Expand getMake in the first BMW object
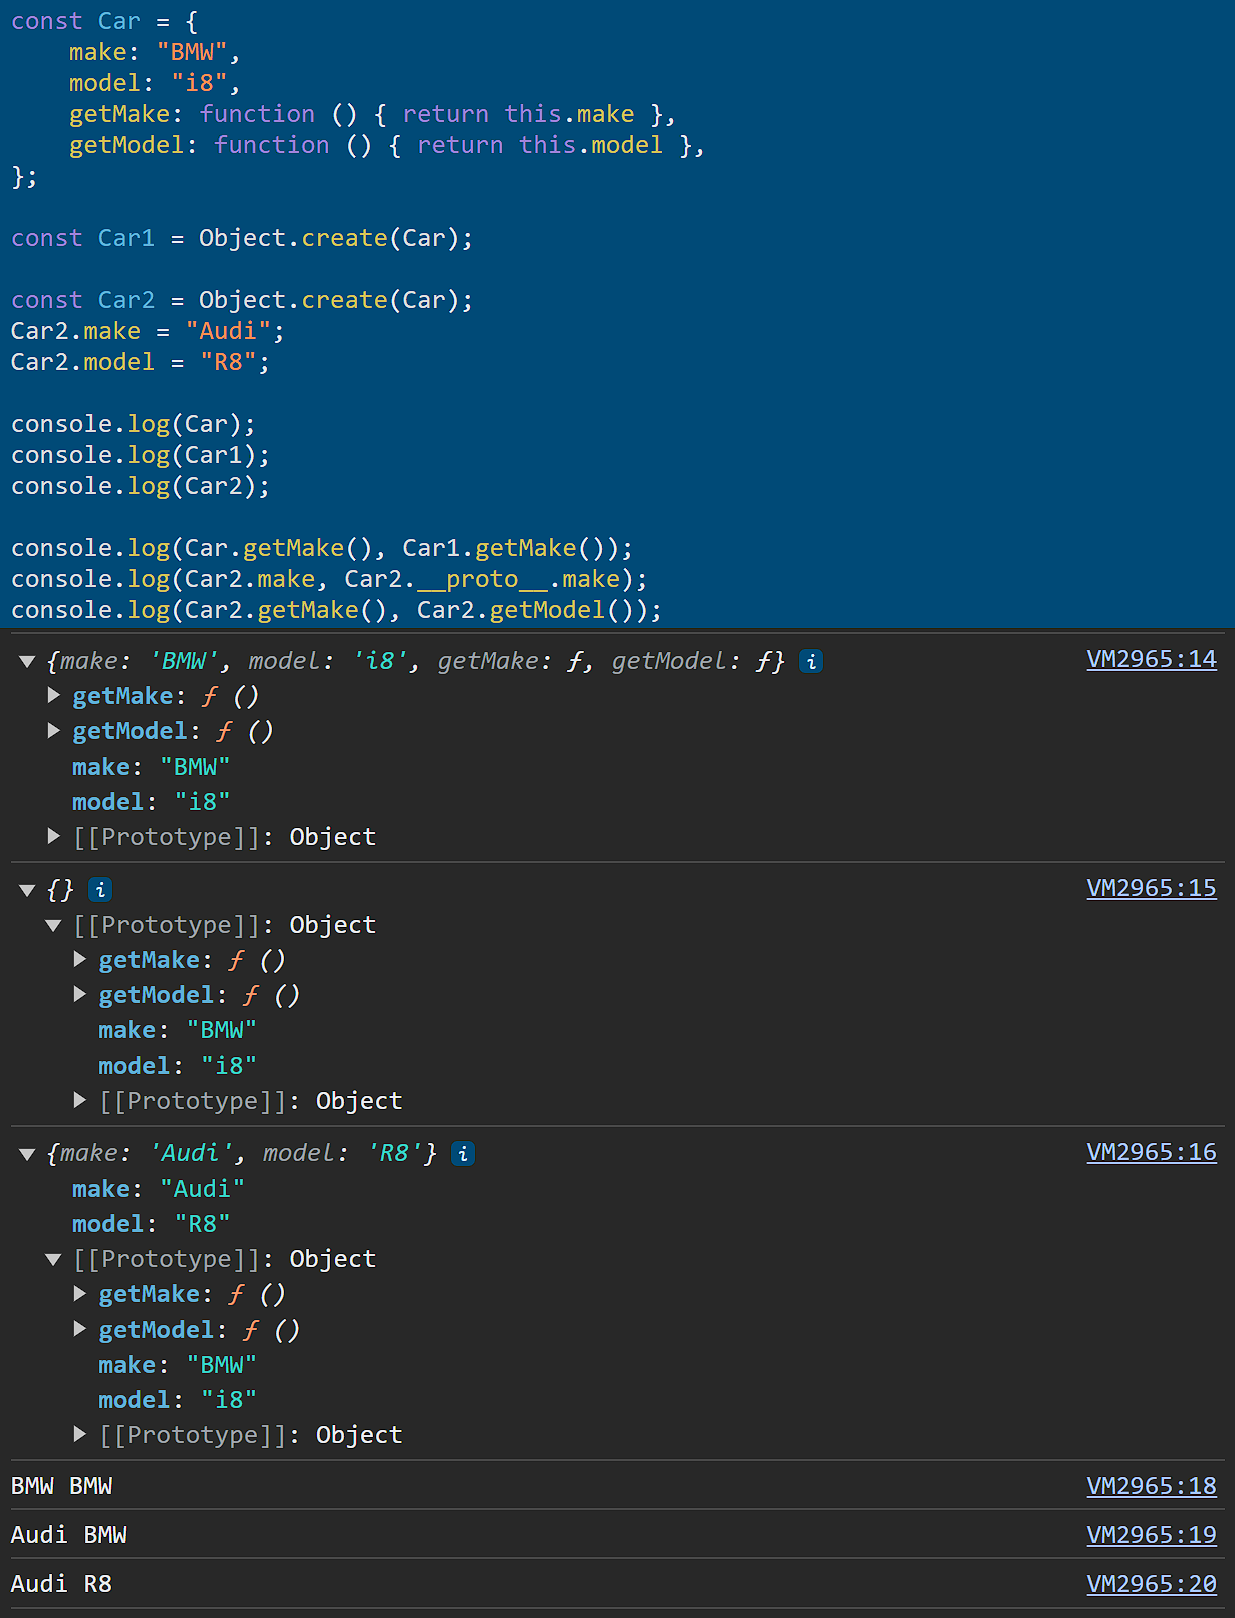Screen dimensions: 1235x1618 tap(54, 695)
